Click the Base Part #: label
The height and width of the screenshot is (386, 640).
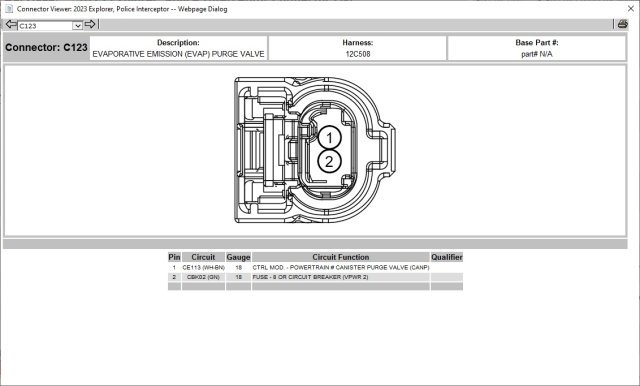point(537,42)
